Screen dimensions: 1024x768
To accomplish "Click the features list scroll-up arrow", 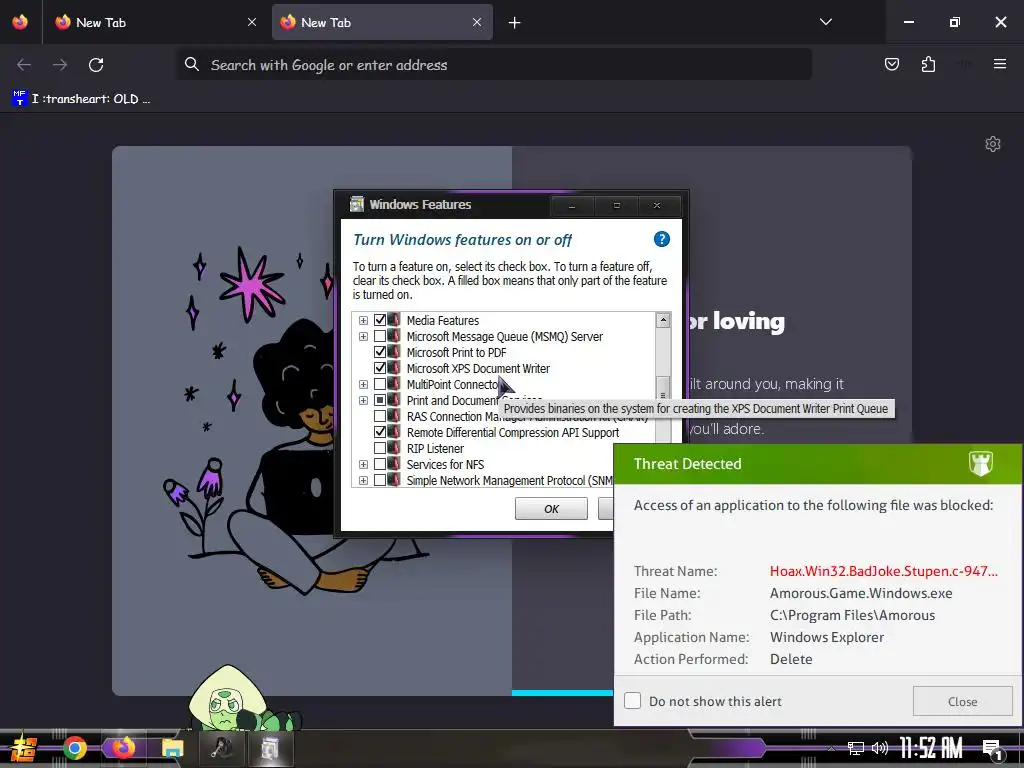I will coord(663,320).
